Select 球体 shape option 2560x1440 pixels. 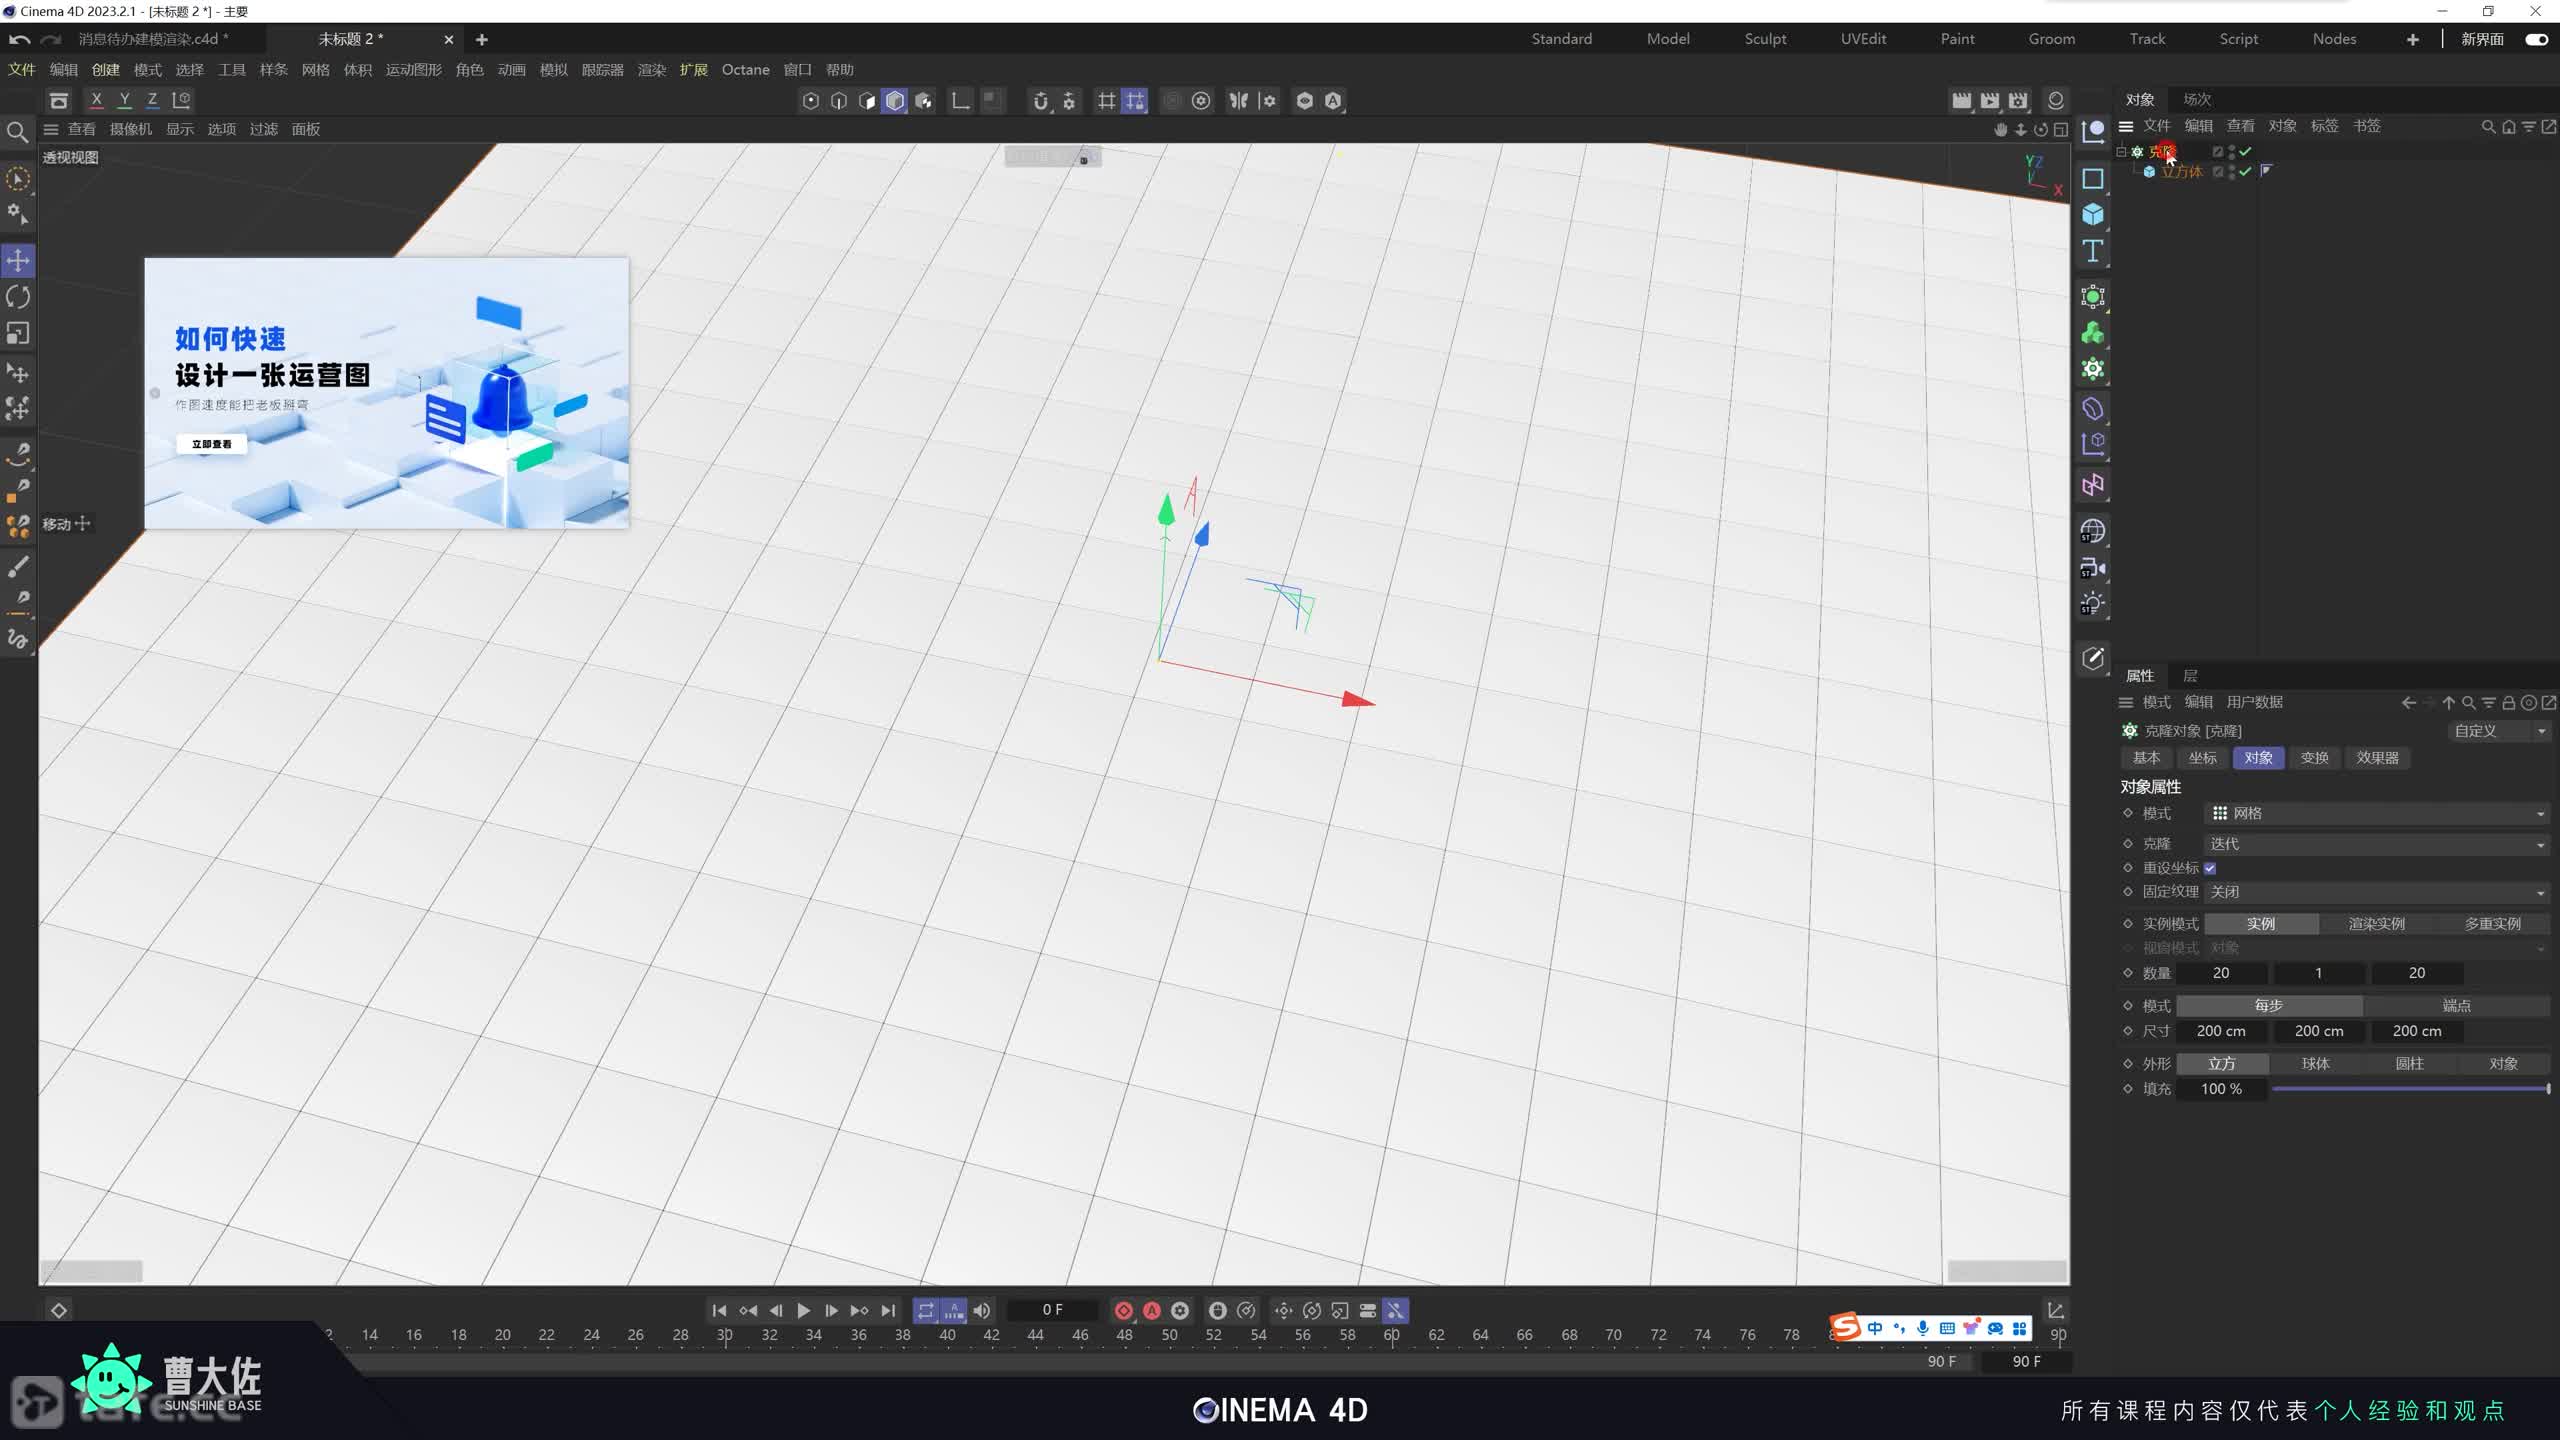pyautogui.click(x=2315, y=1064)
